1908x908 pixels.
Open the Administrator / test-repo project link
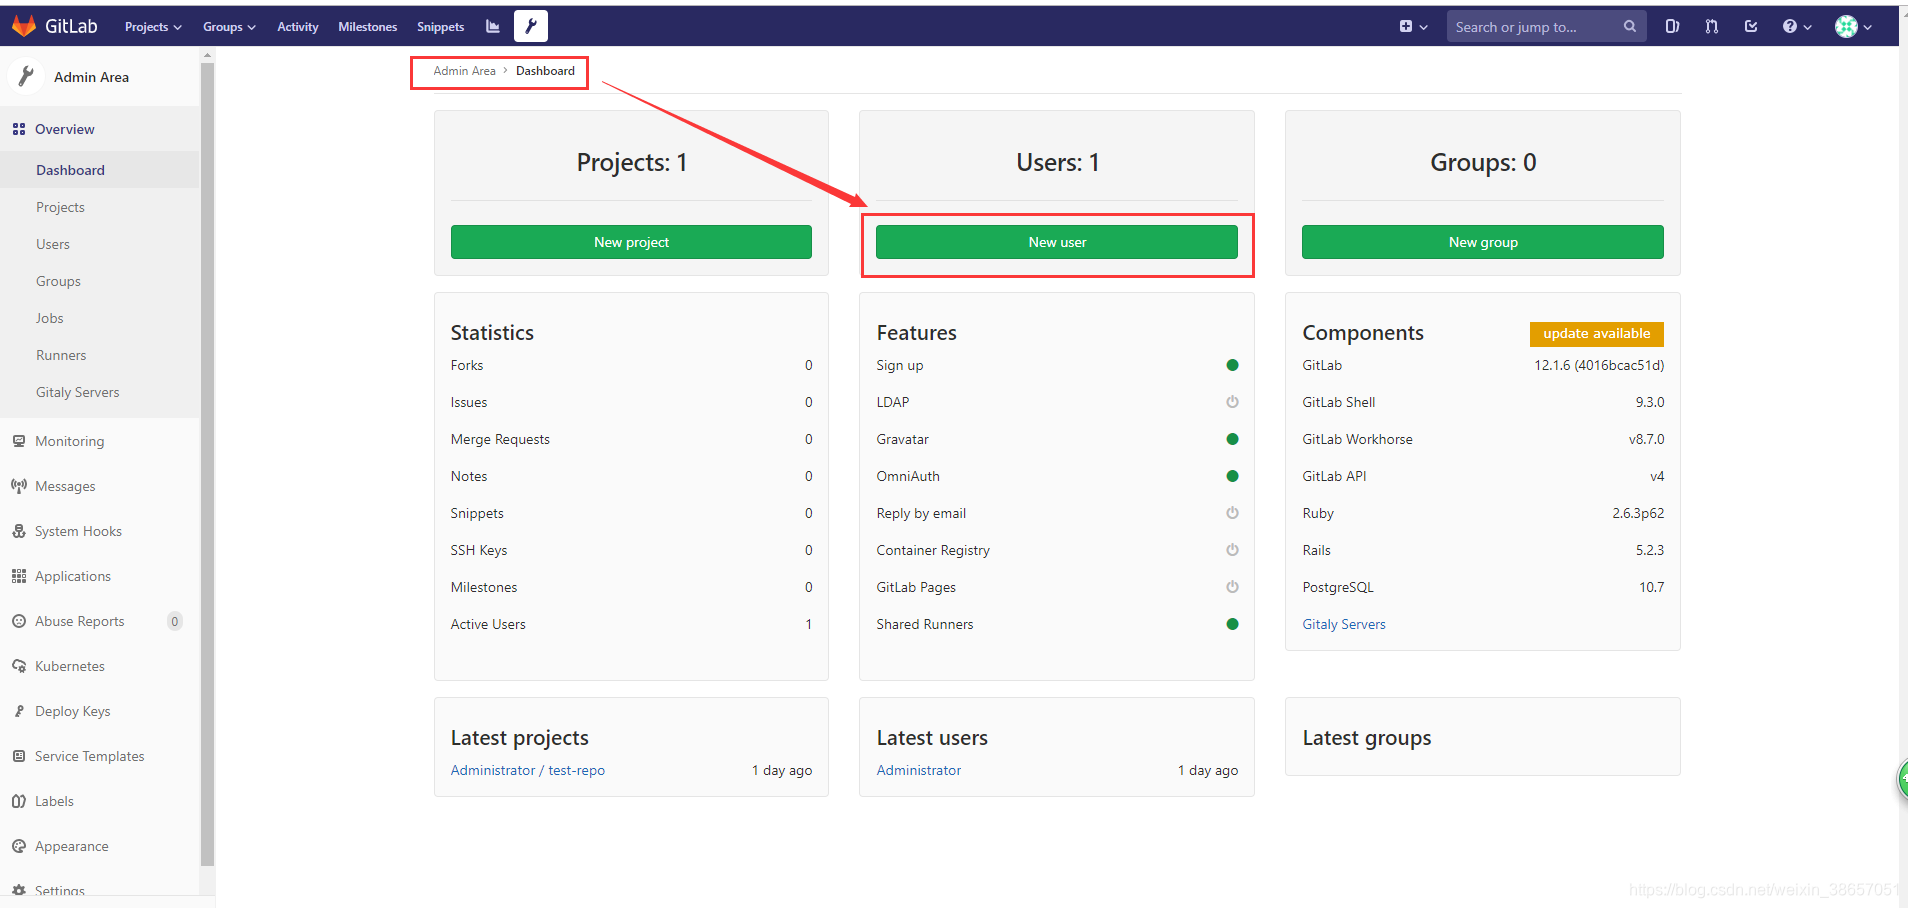pos(528,770)
